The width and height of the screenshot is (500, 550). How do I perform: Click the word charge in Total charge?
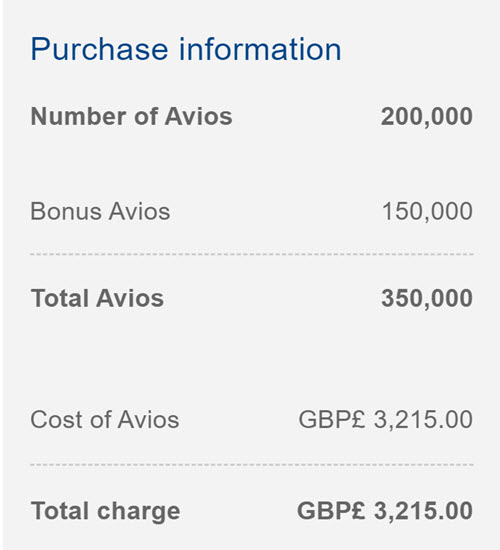[139, 512]
